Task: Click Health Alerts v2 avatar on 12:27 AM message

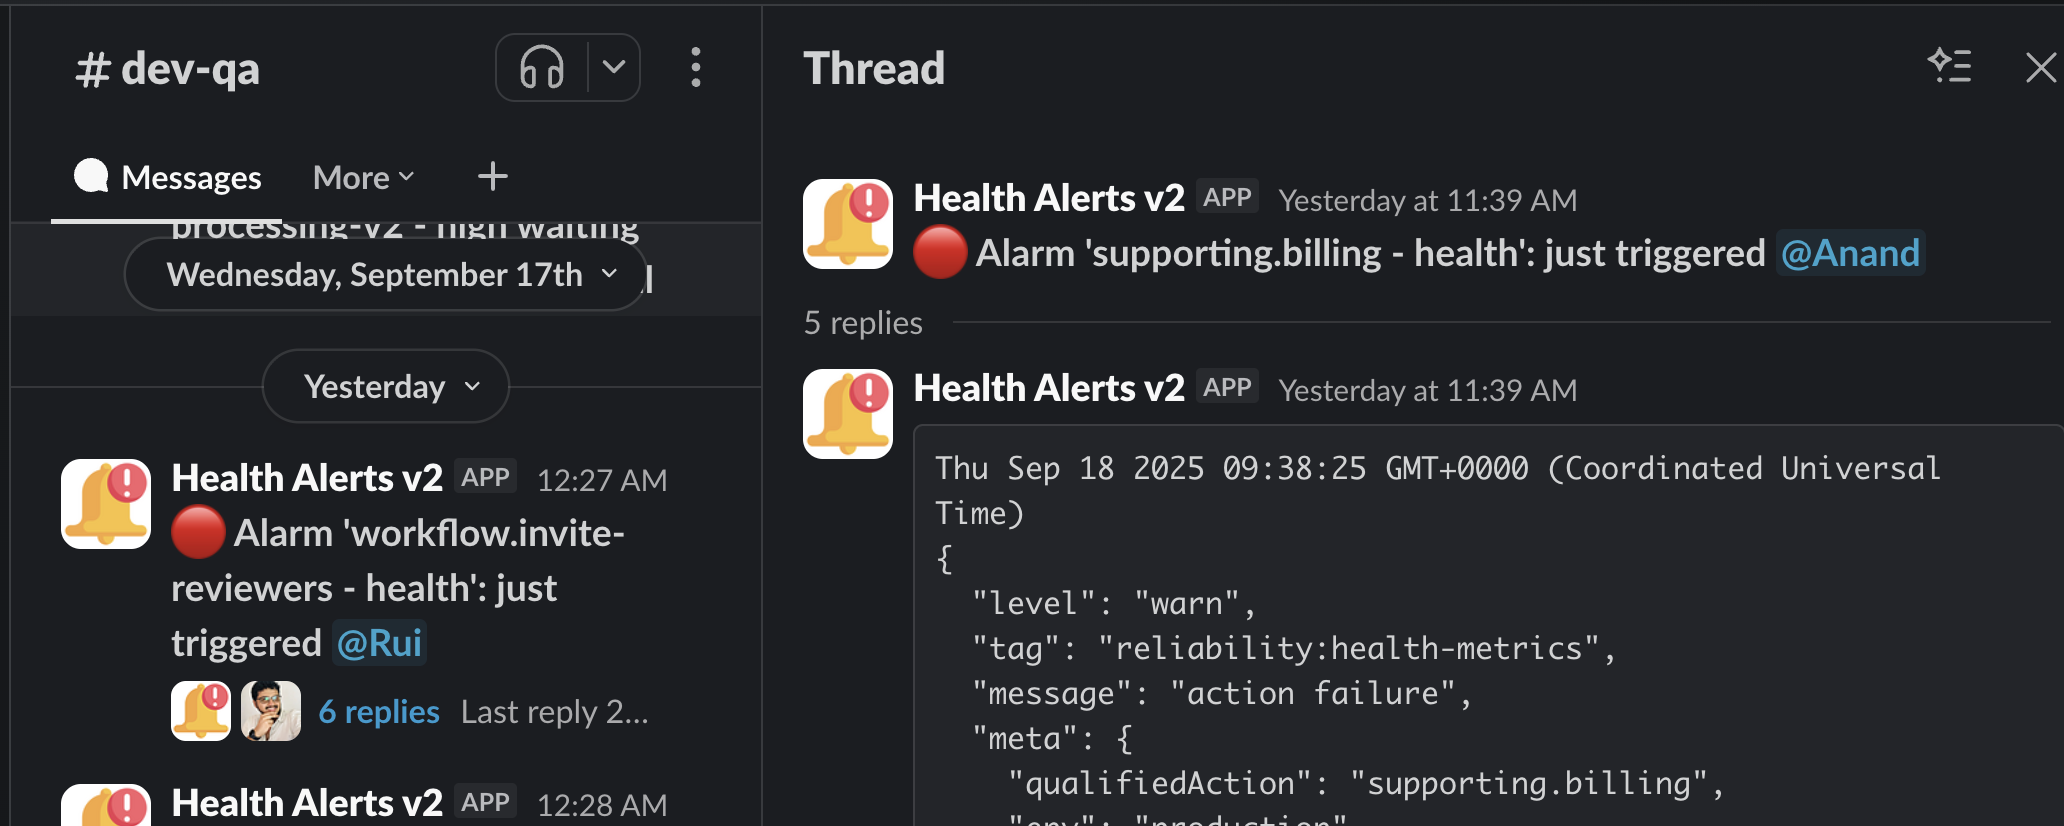Action: click(x=106, y=504)
